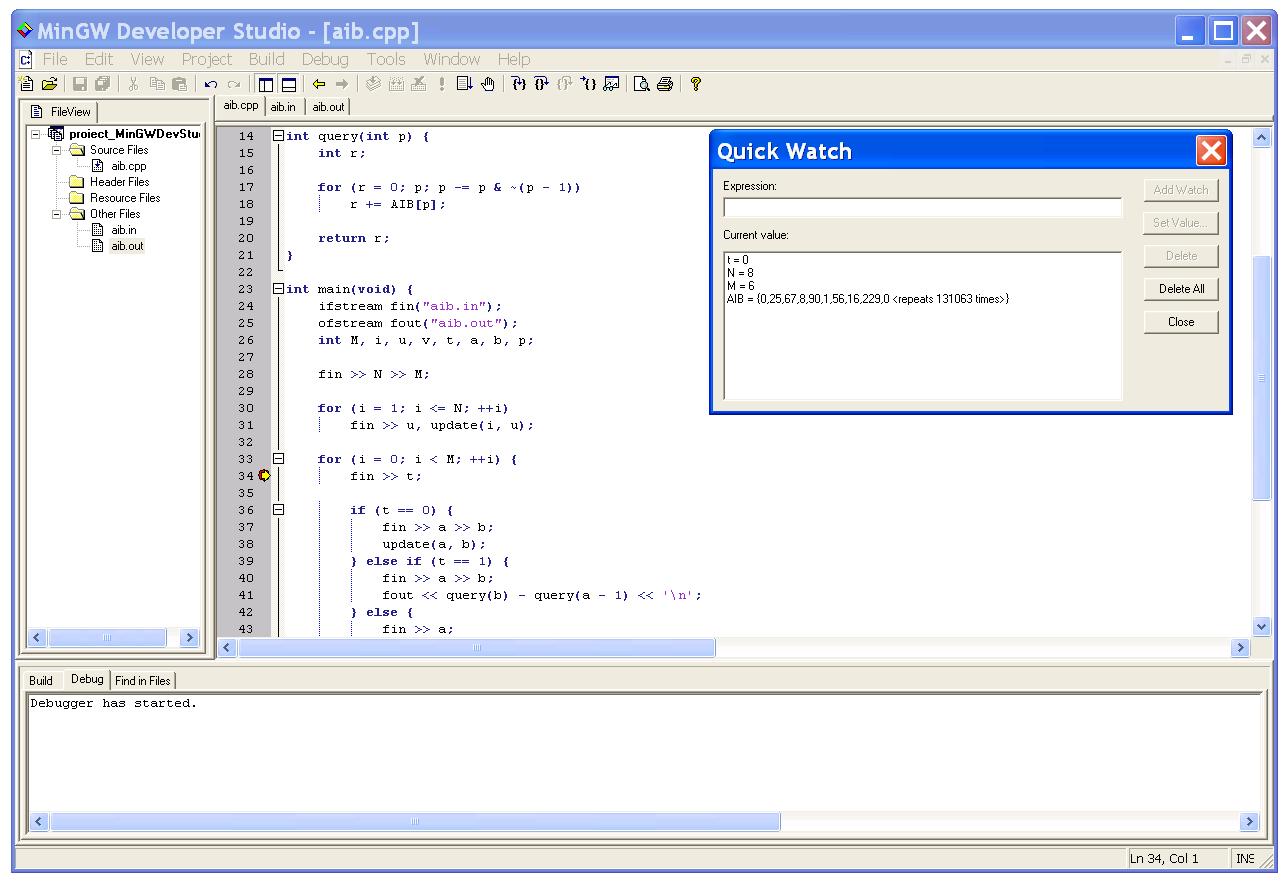The image size is (1287, 882).
Task: Open the File menu
Action: [55, 60]
